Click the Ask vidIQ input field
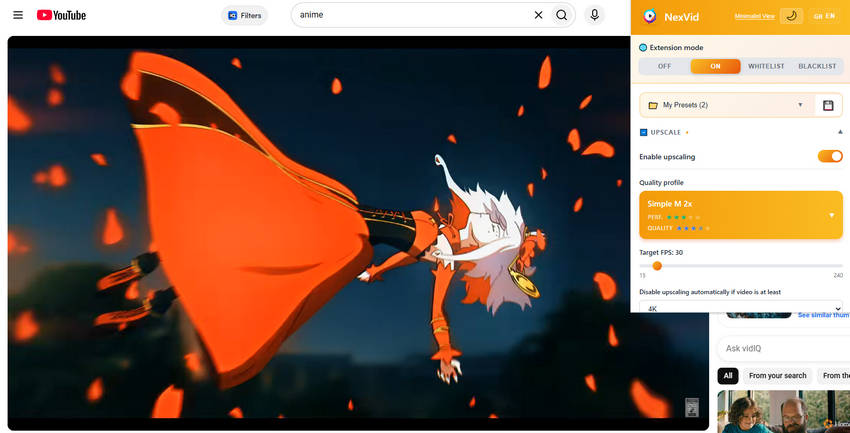Viewport: 850px width, 433px height. point(783,348)
